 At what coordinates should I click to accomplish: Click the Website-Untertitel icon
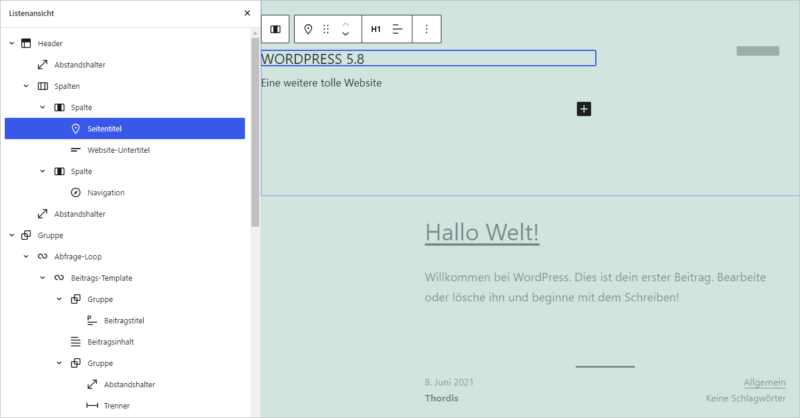76,150
